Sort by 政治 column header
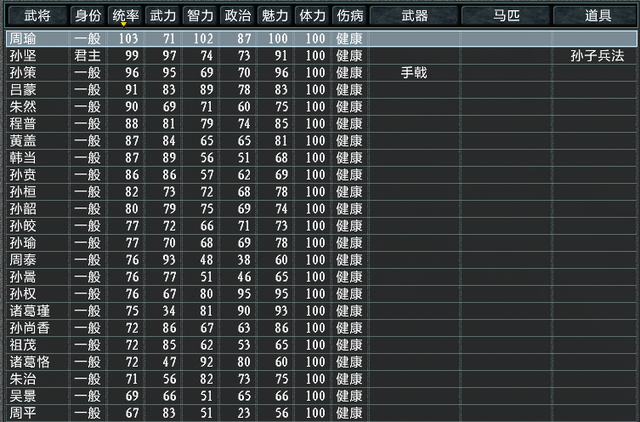The width and height of the screenshot is (640, 422). click(x=238, y=16)
